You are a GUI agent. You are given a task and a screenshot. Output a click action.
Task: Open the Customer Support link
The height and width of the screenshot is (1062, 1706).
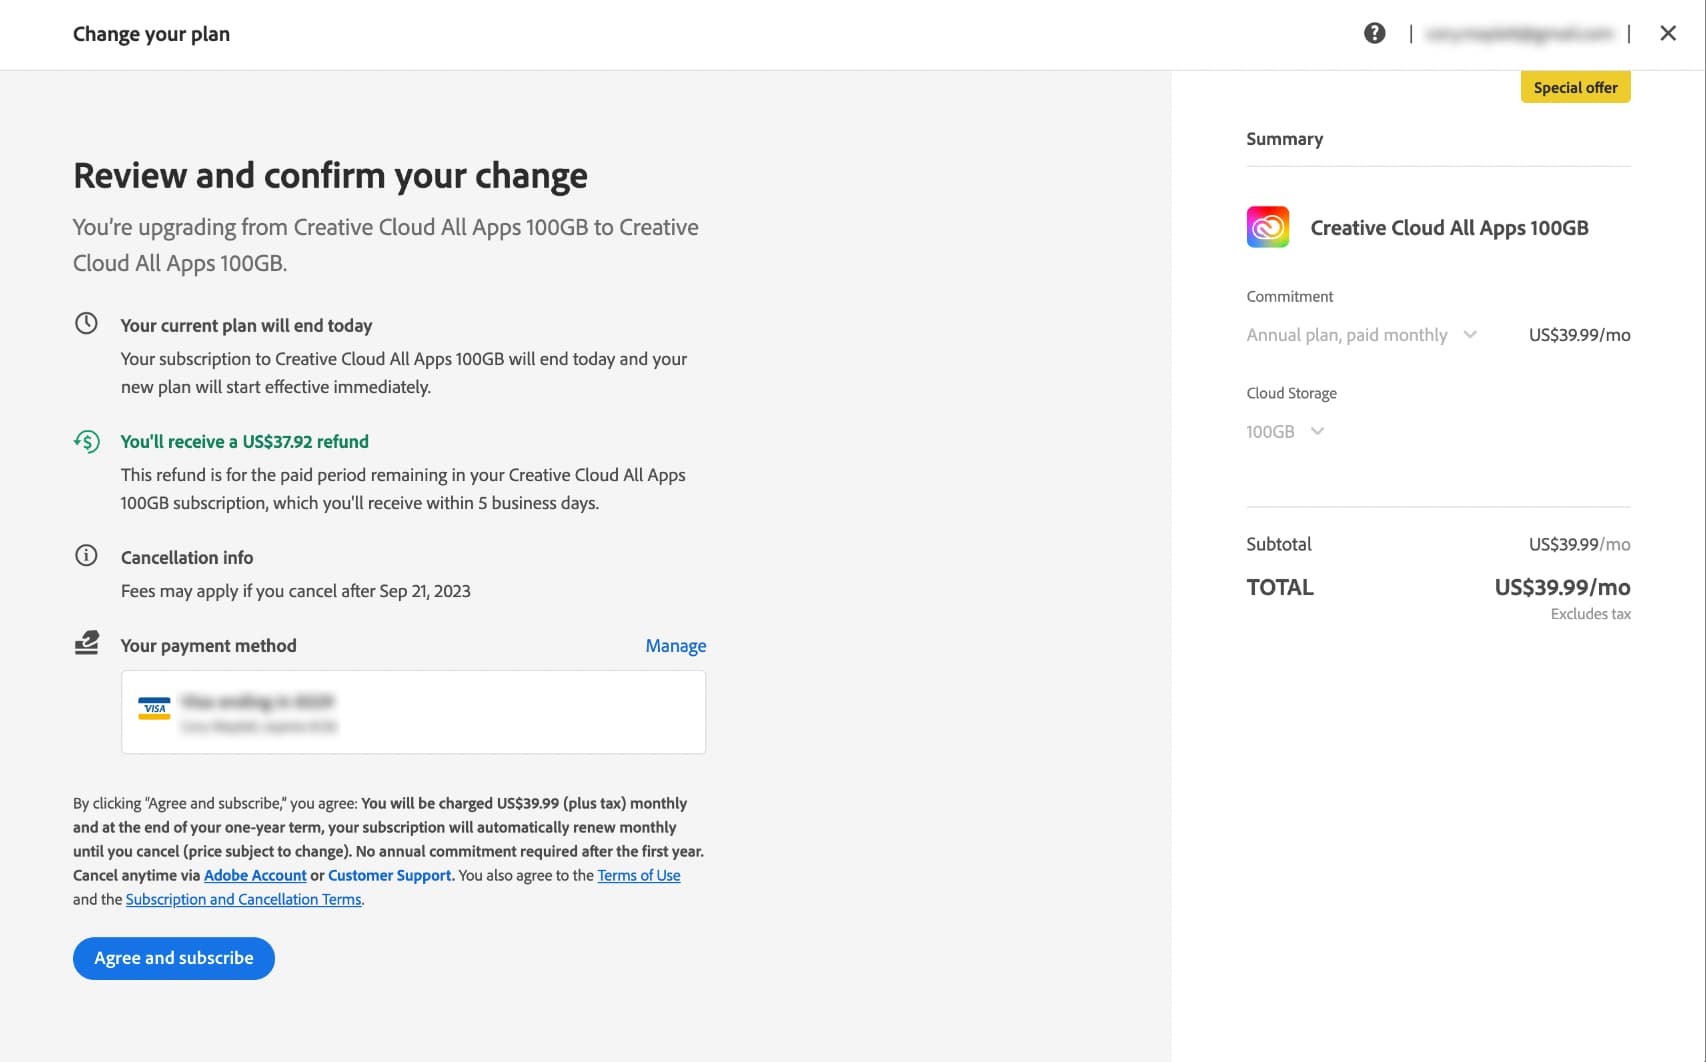tap(390, 875)
